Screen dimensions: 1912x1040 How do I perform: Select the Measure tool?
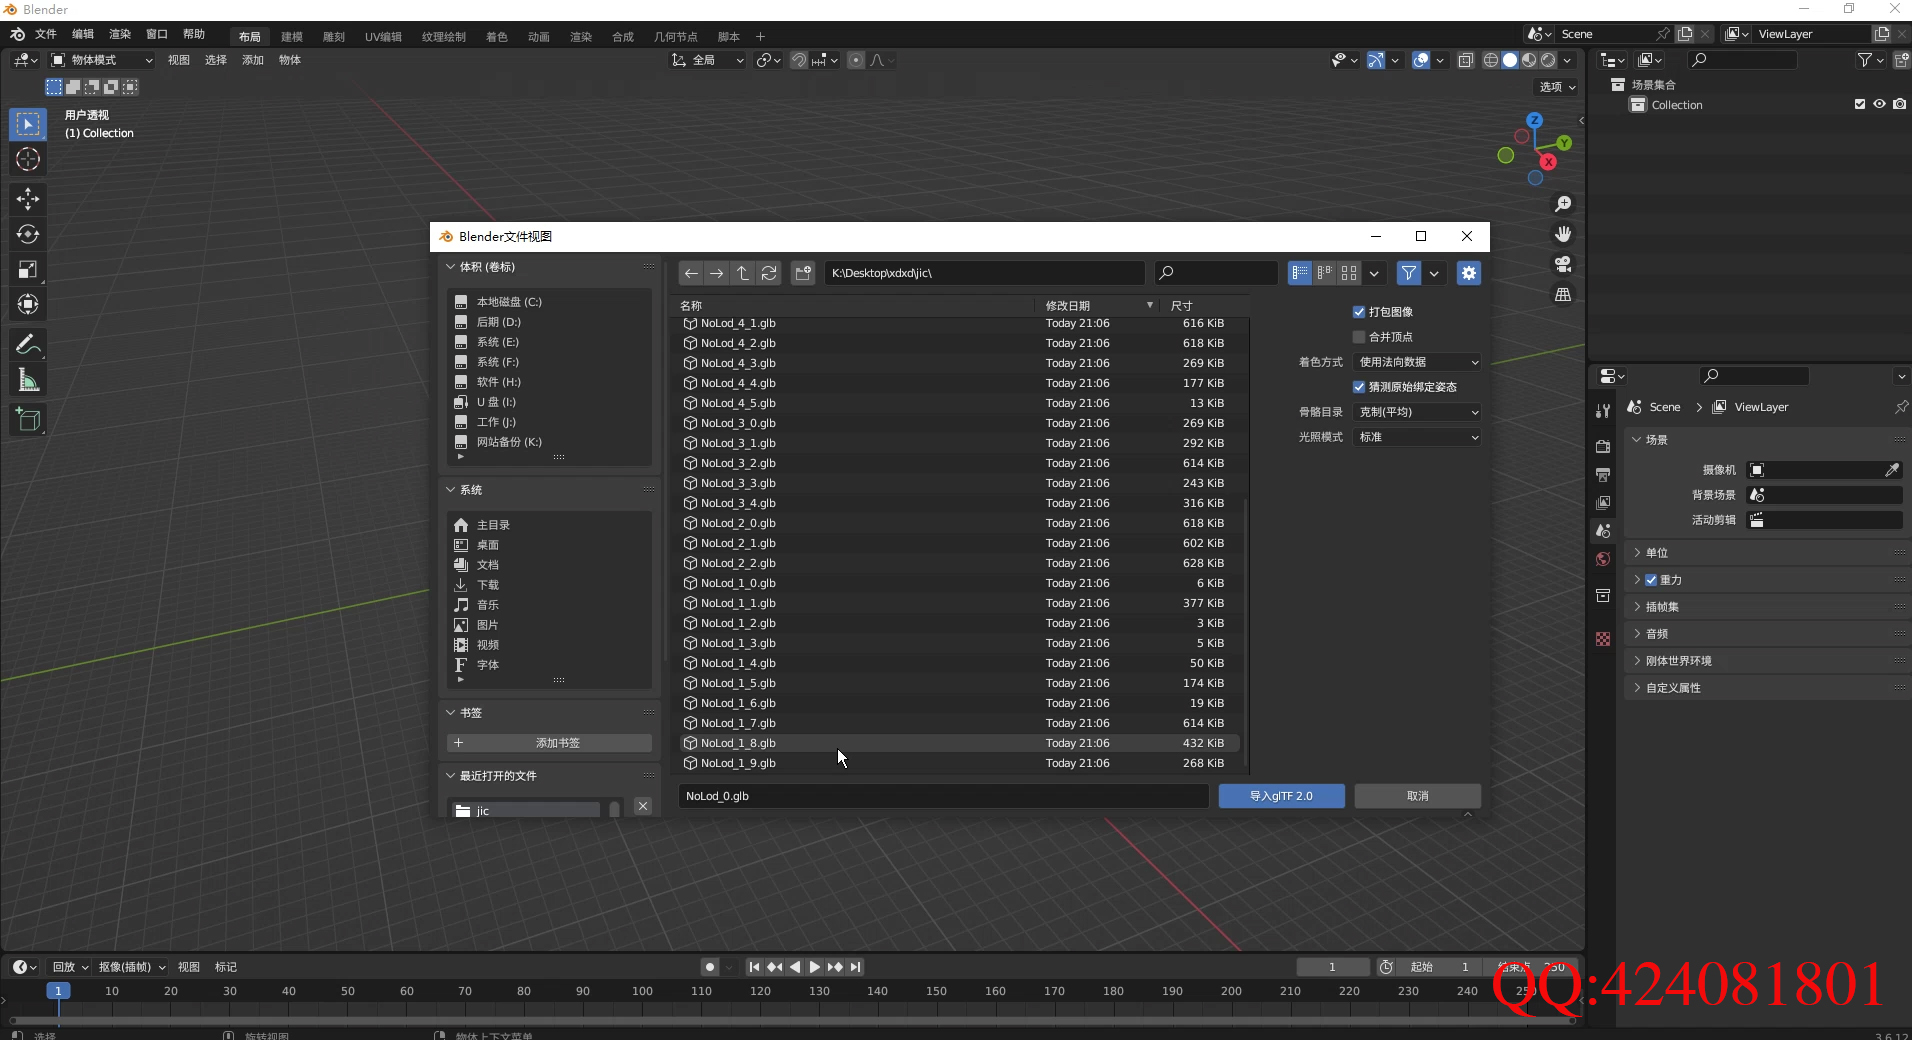(28, 380)
